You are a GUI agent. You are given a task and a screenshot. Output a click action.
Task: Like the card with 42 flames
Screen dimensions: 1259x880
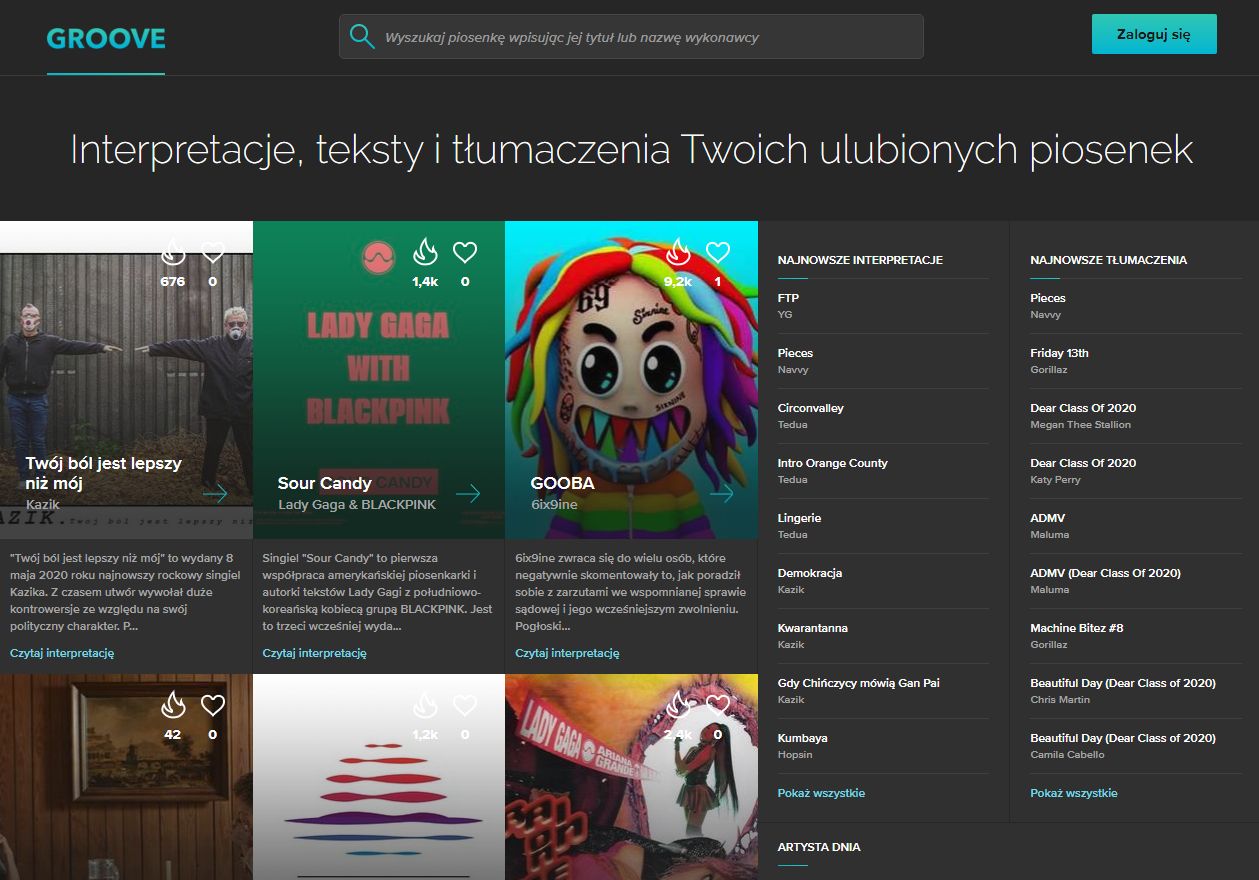pyautogui.click(x=213, y=705)
